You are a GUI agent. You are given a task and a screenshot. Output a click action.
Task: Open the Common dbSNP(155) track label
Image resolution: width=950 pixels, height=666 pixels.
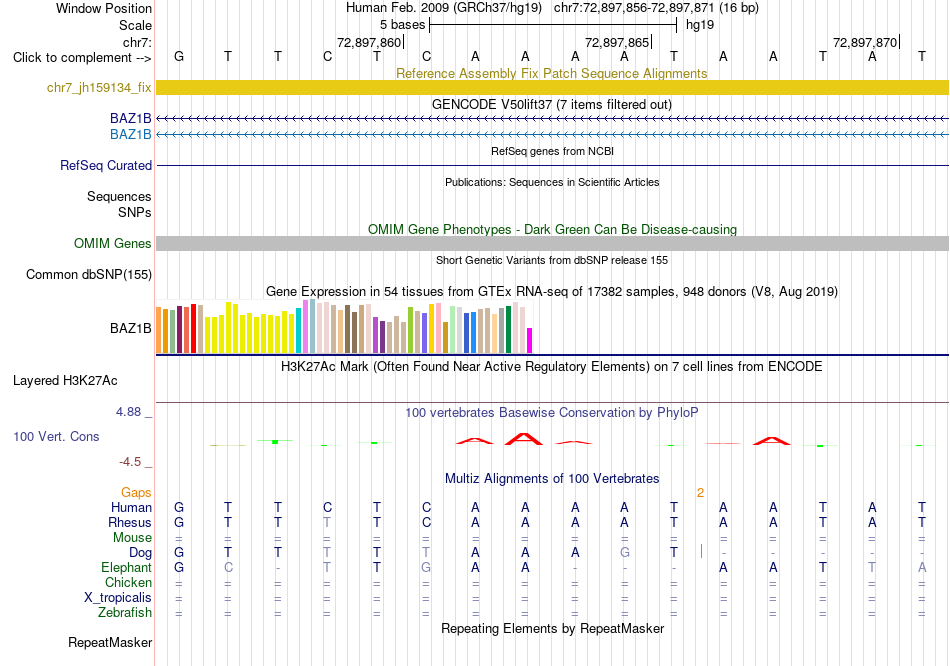tap(88, 275)
